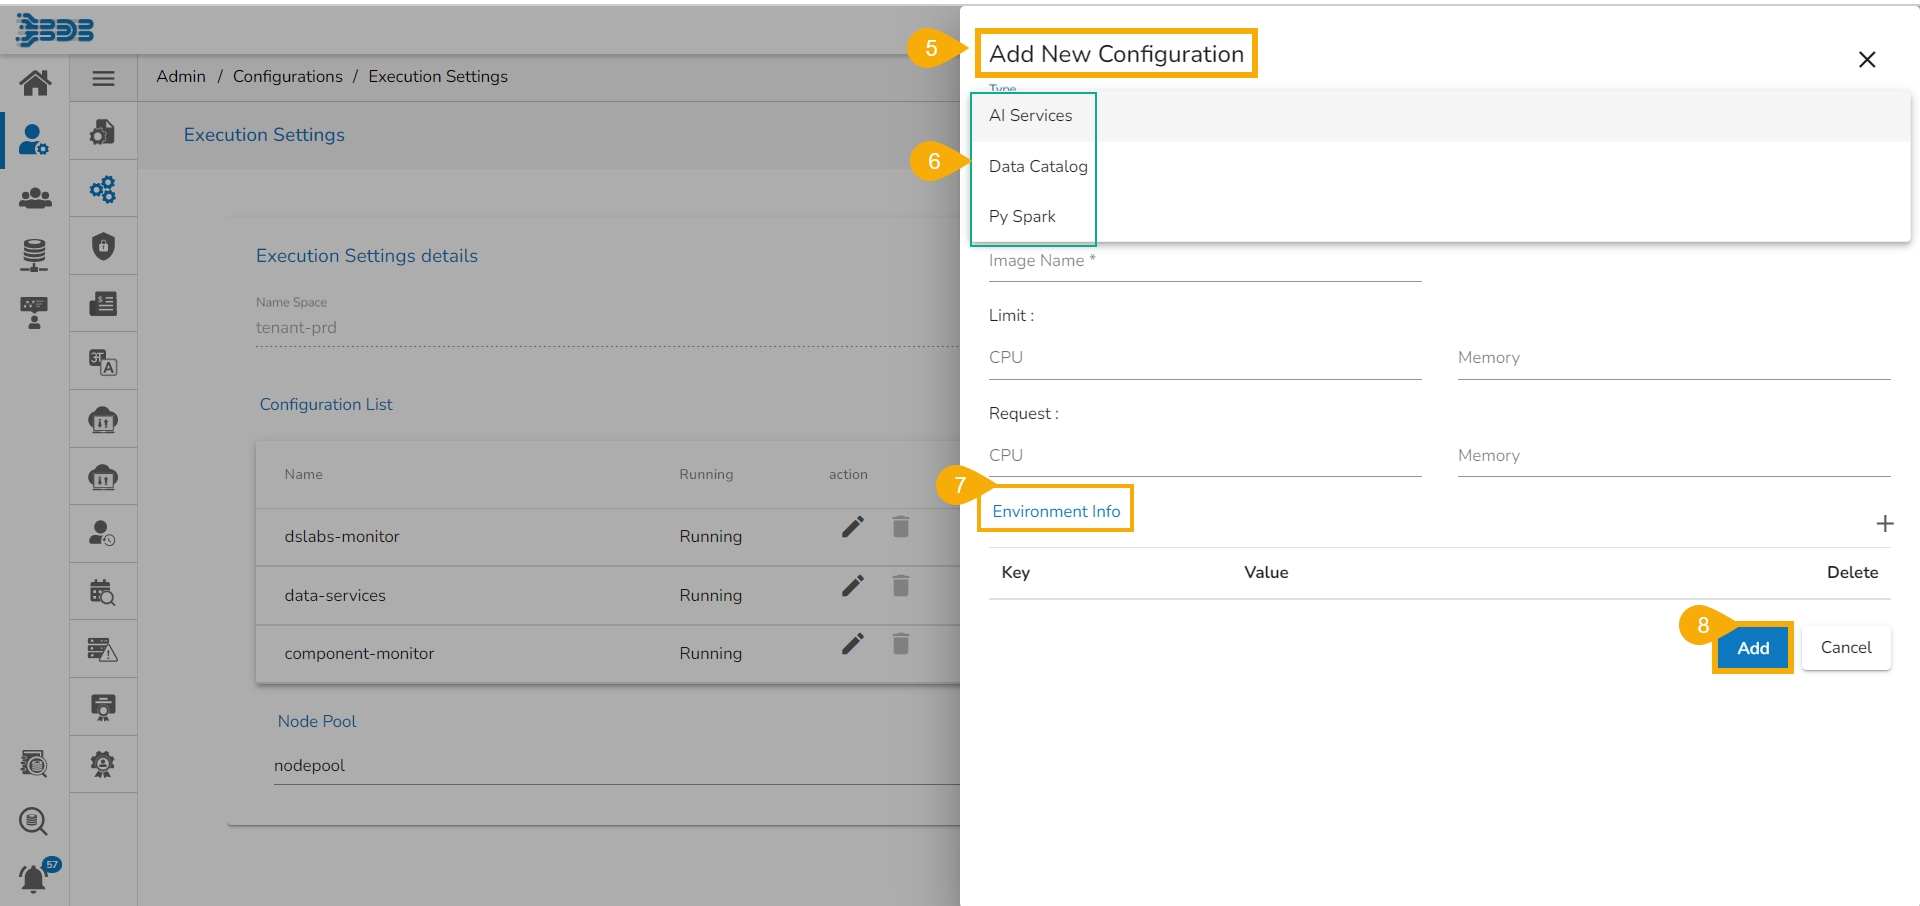The height and width of the screenshot is (906, 1920).
Task: Focus the Request Memory field
Action: (1674, 456)
